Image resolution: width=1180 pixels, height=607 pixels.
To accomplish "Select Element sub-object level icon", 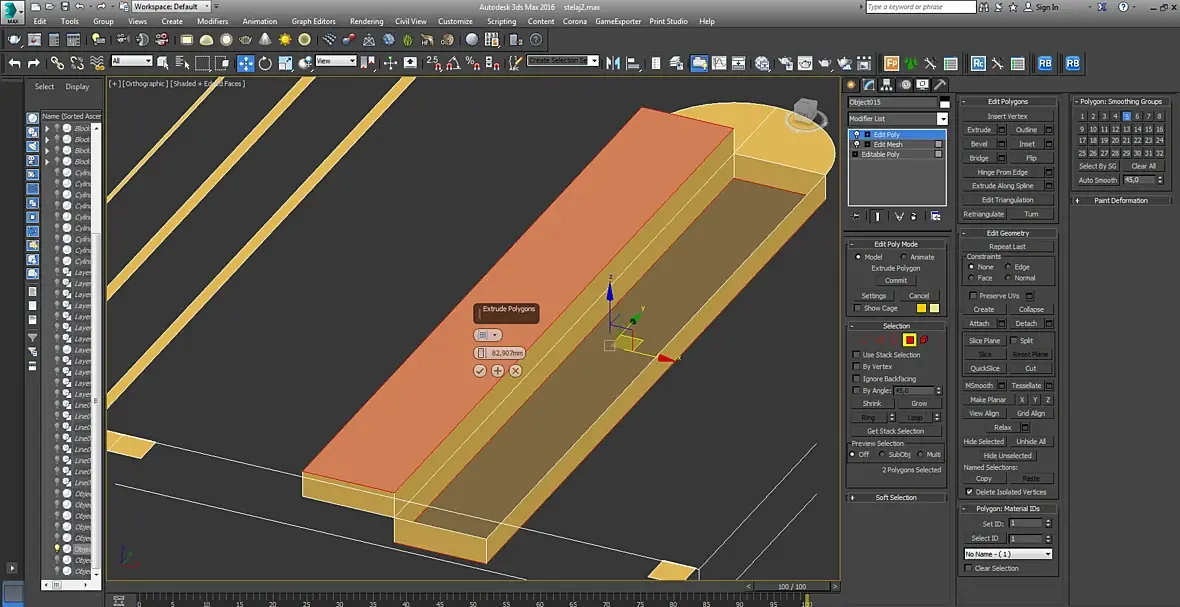I will tap(923, 340).
